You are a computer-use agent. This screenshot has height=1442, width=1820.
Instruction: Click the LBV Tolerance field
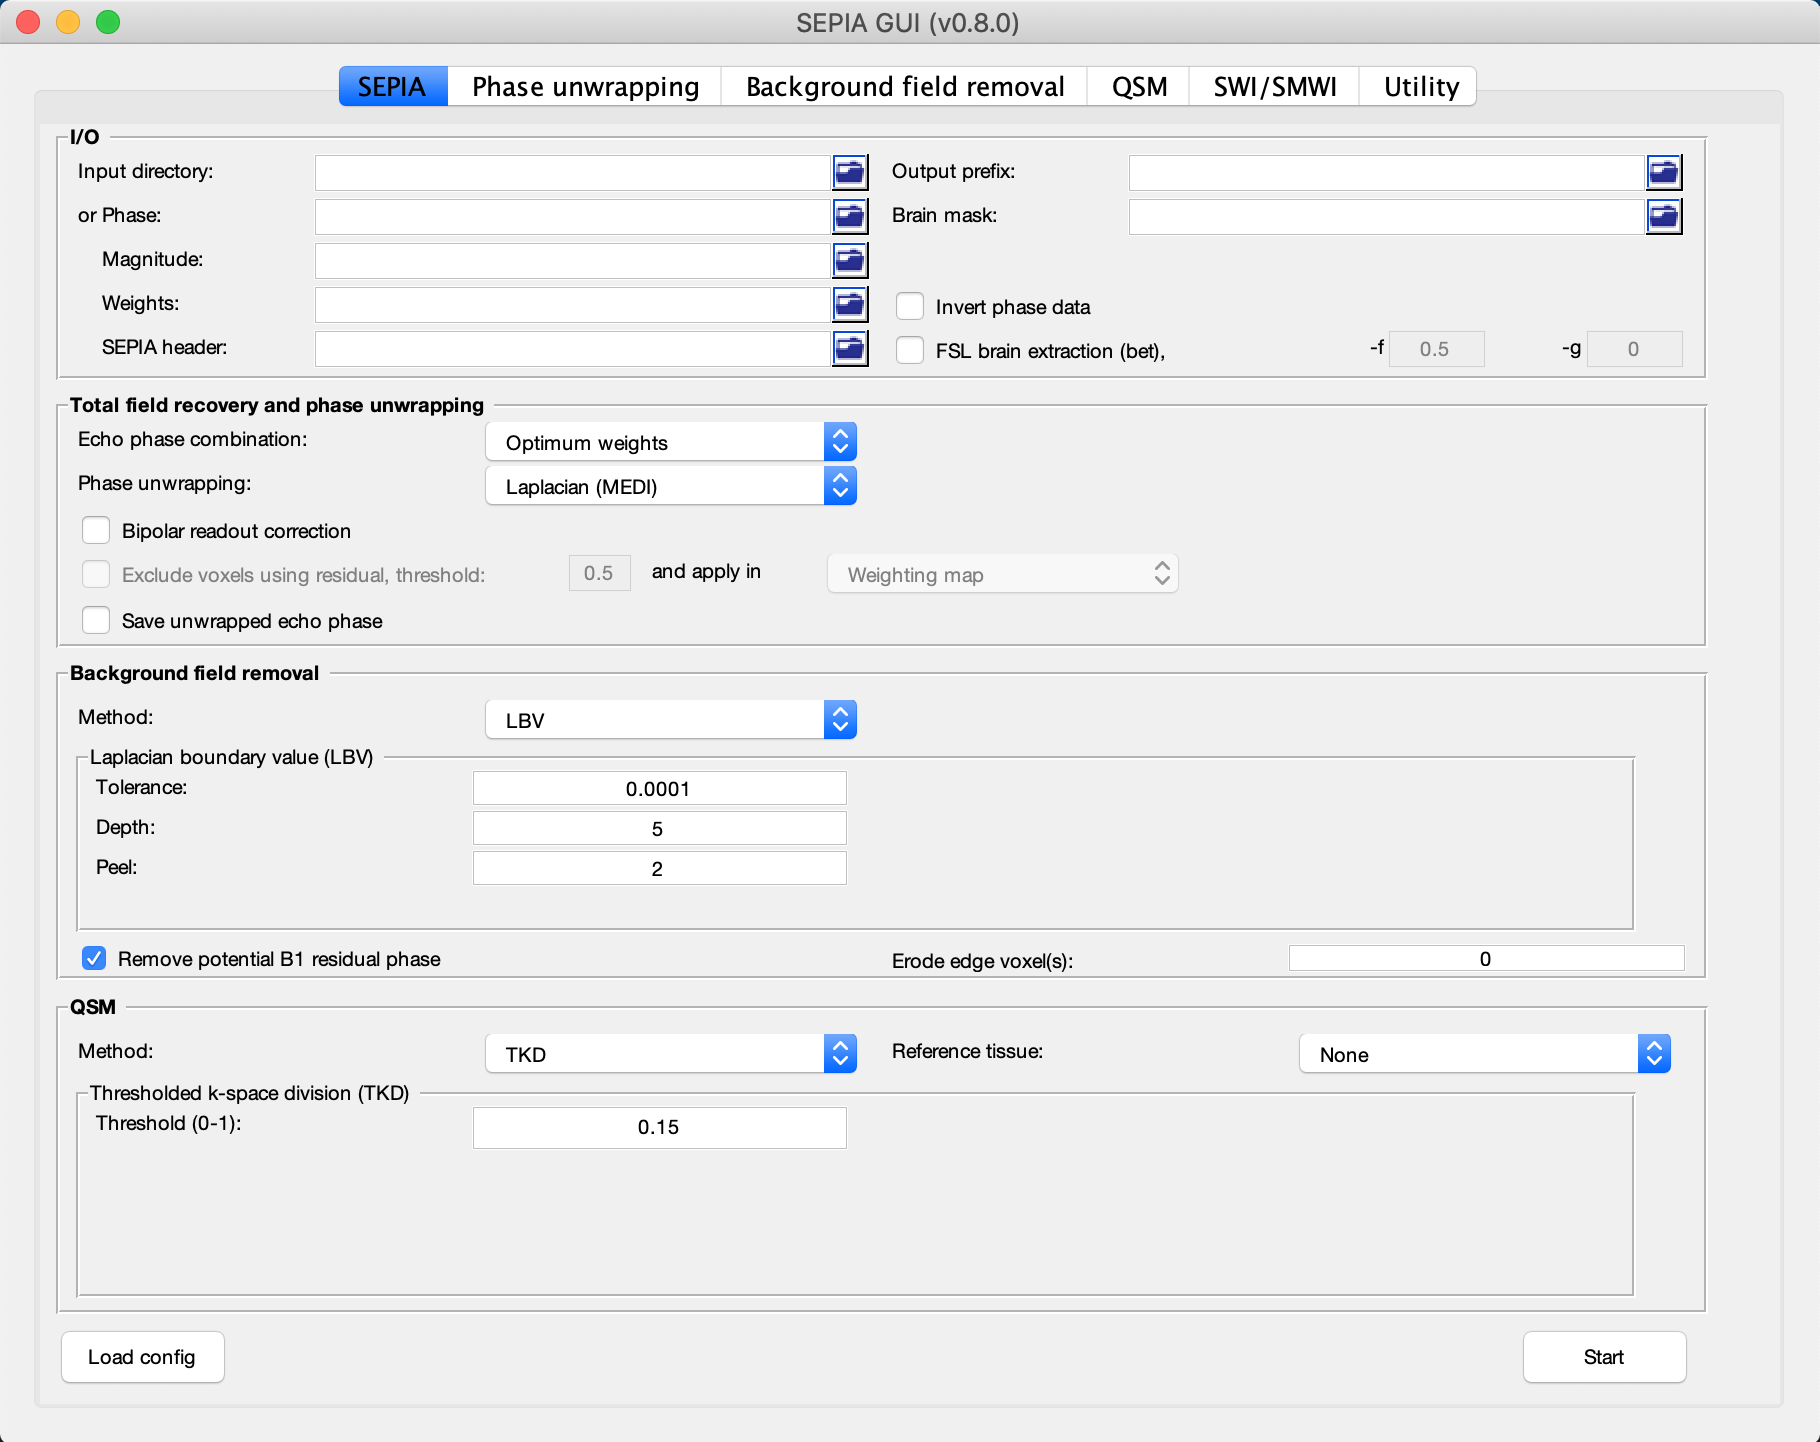(660, 788)
